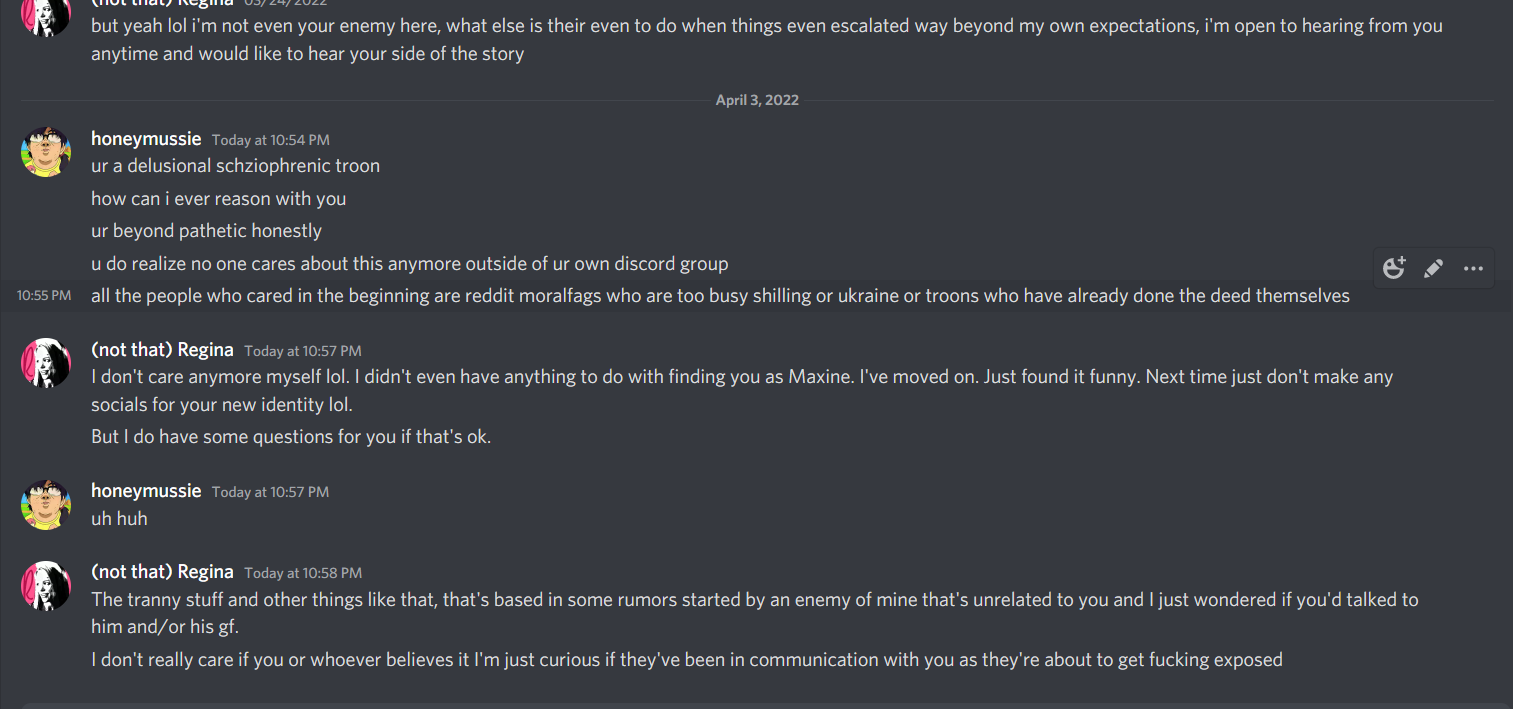1513x709 pixels.
Task: Click the compact 10:55 PM side timestamp
Action: click(44, 296)
